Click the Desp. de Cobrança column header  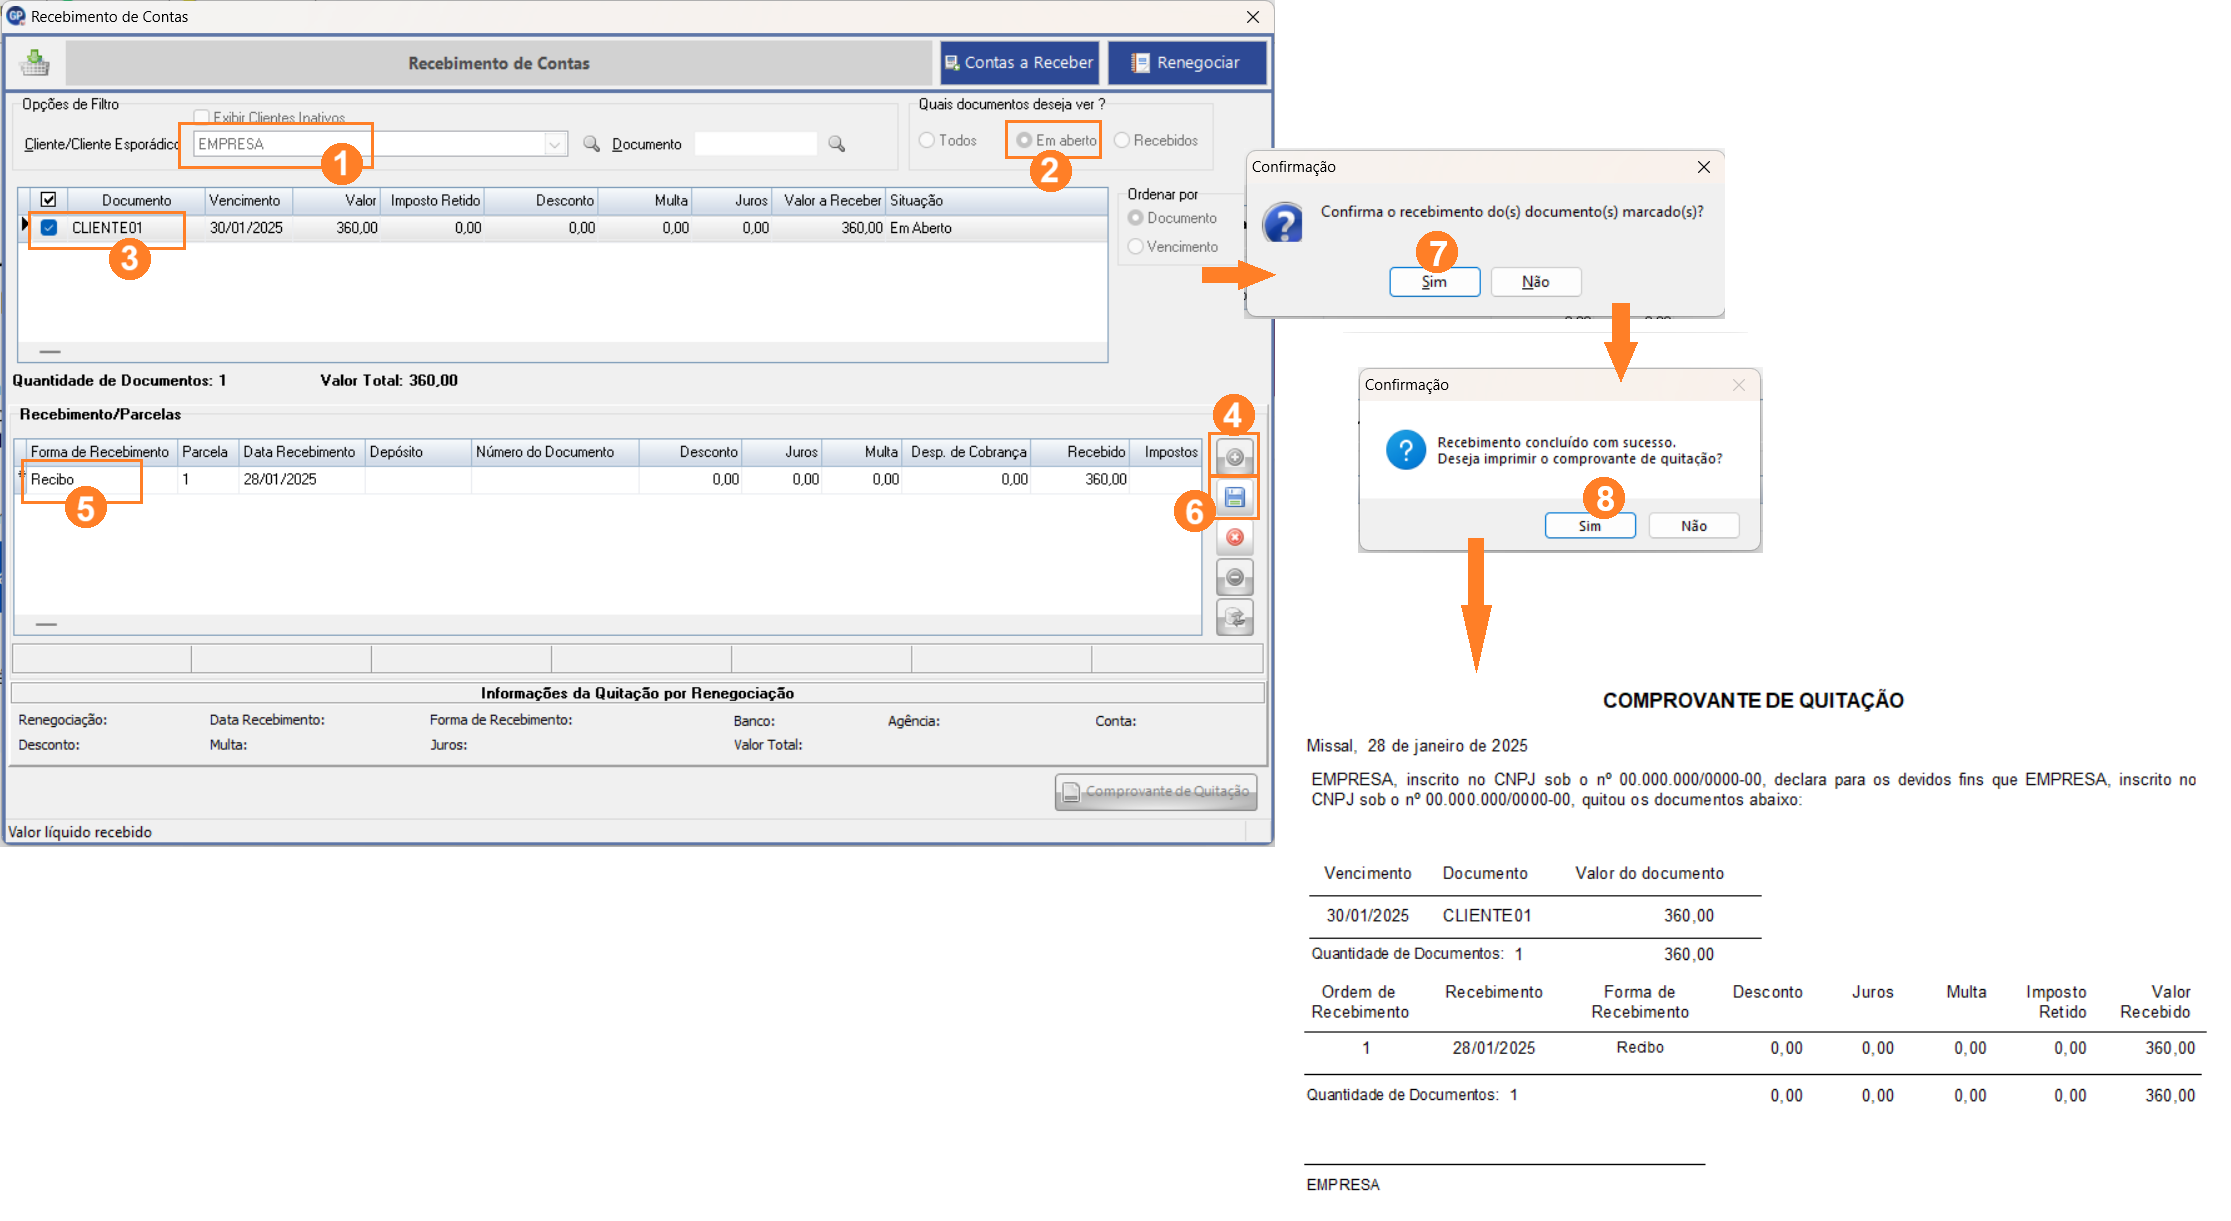pyautogui.click(x=968, y=452)
